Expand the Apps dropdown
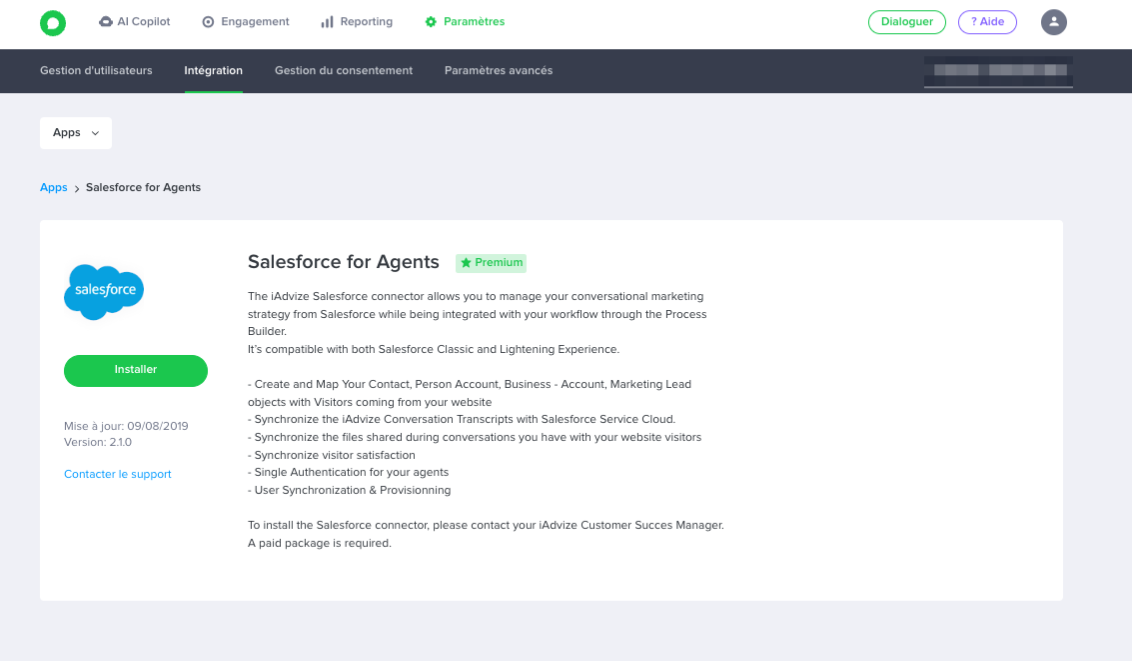This screenshot has width=1132, height=661. (76, 133)
